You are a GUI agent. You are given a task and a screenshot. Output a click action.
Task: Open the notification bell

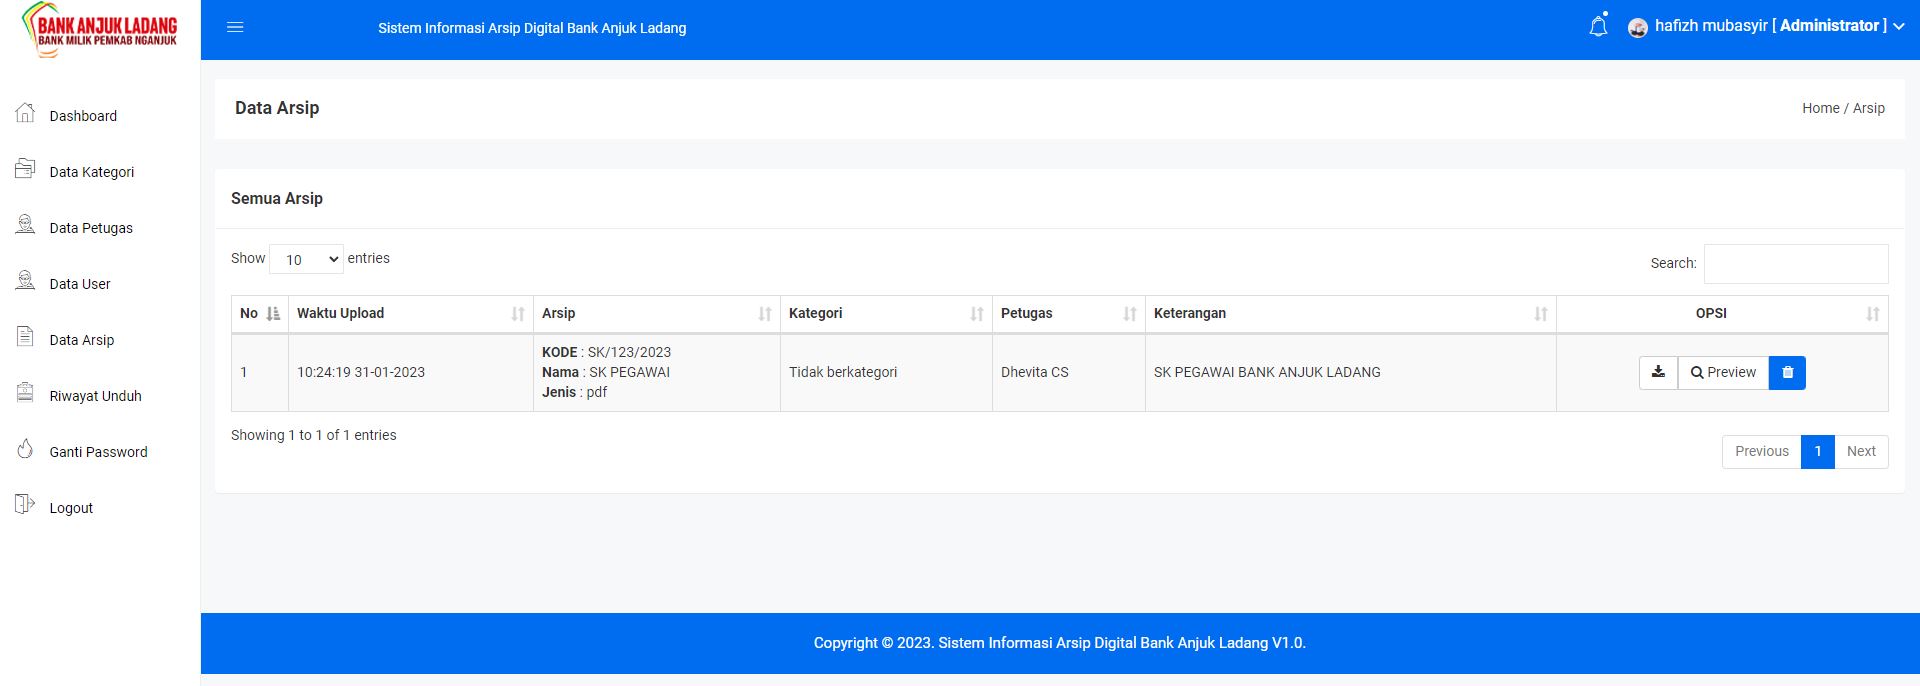[x=1598, y=26]
